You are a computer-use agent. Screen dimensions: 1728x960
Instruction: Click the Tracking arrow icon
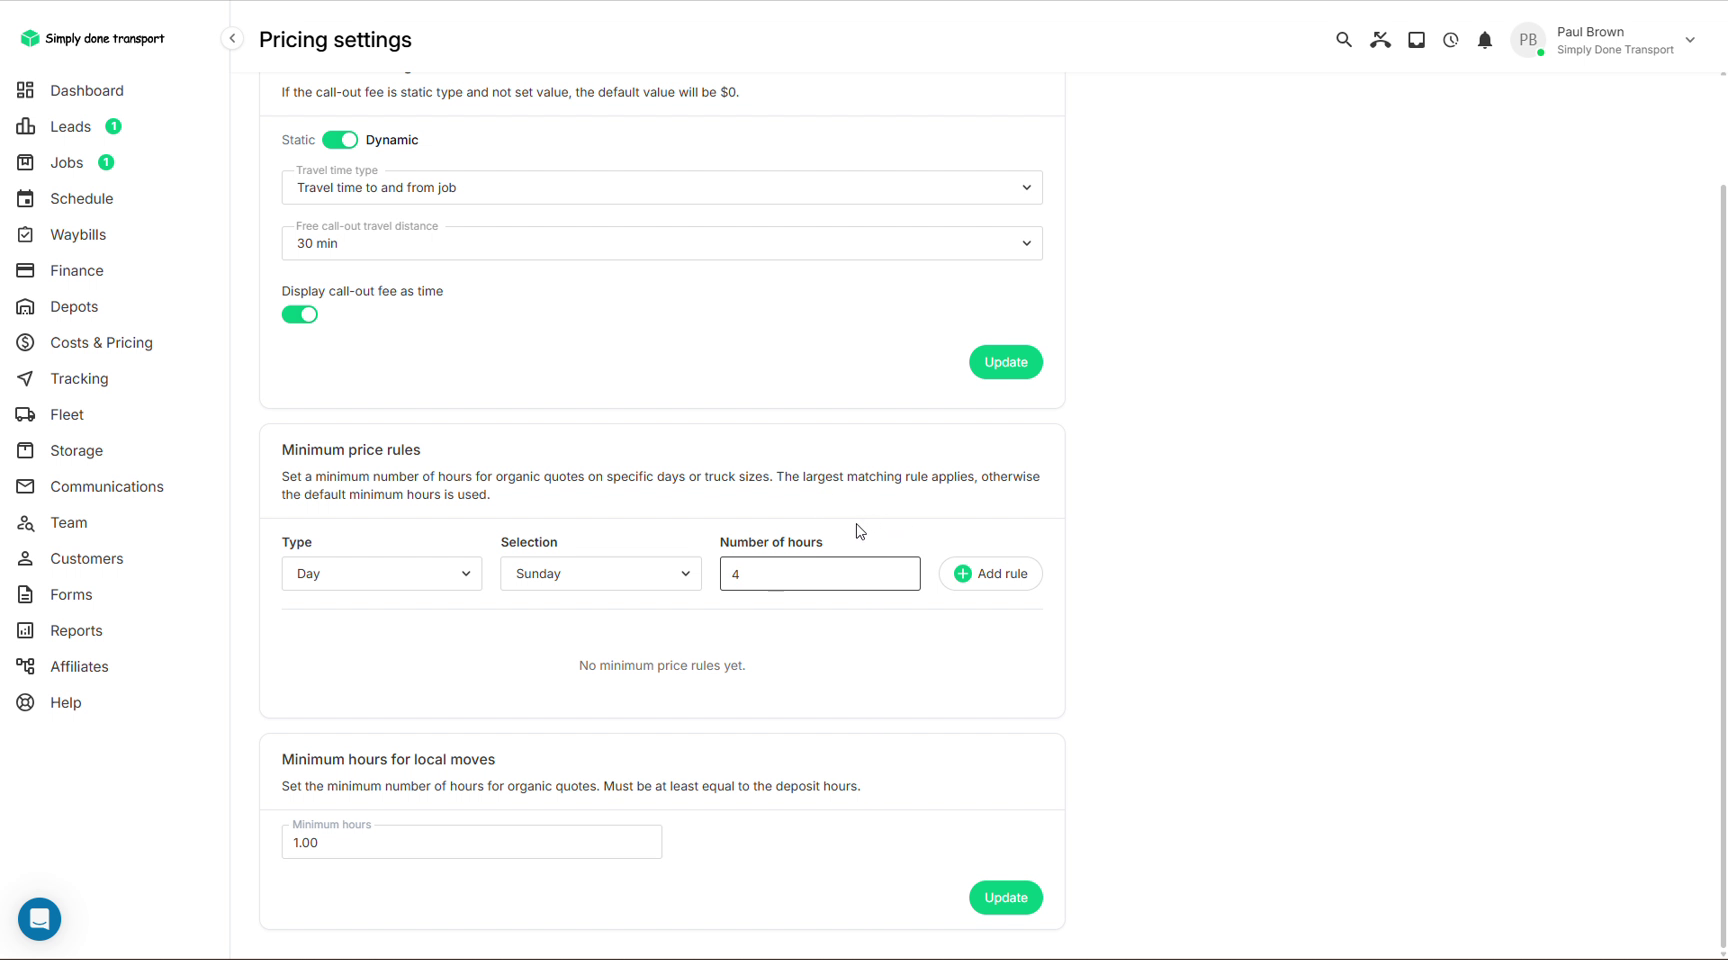tap(25, 378)
